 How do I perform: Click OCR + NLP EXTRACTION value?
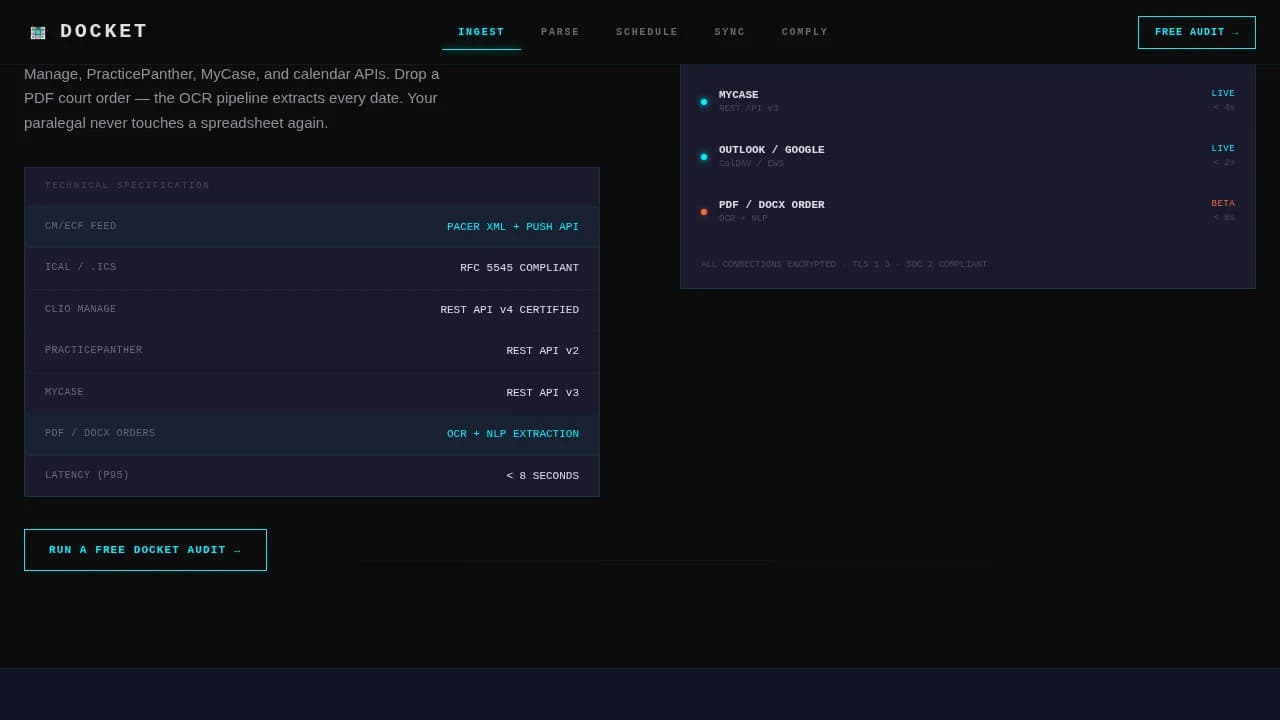(513, 434)
